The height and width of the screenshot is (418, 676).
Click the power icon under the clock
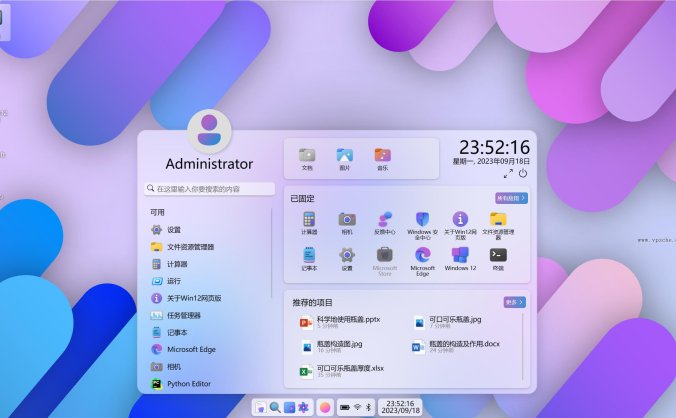point(523,173)
